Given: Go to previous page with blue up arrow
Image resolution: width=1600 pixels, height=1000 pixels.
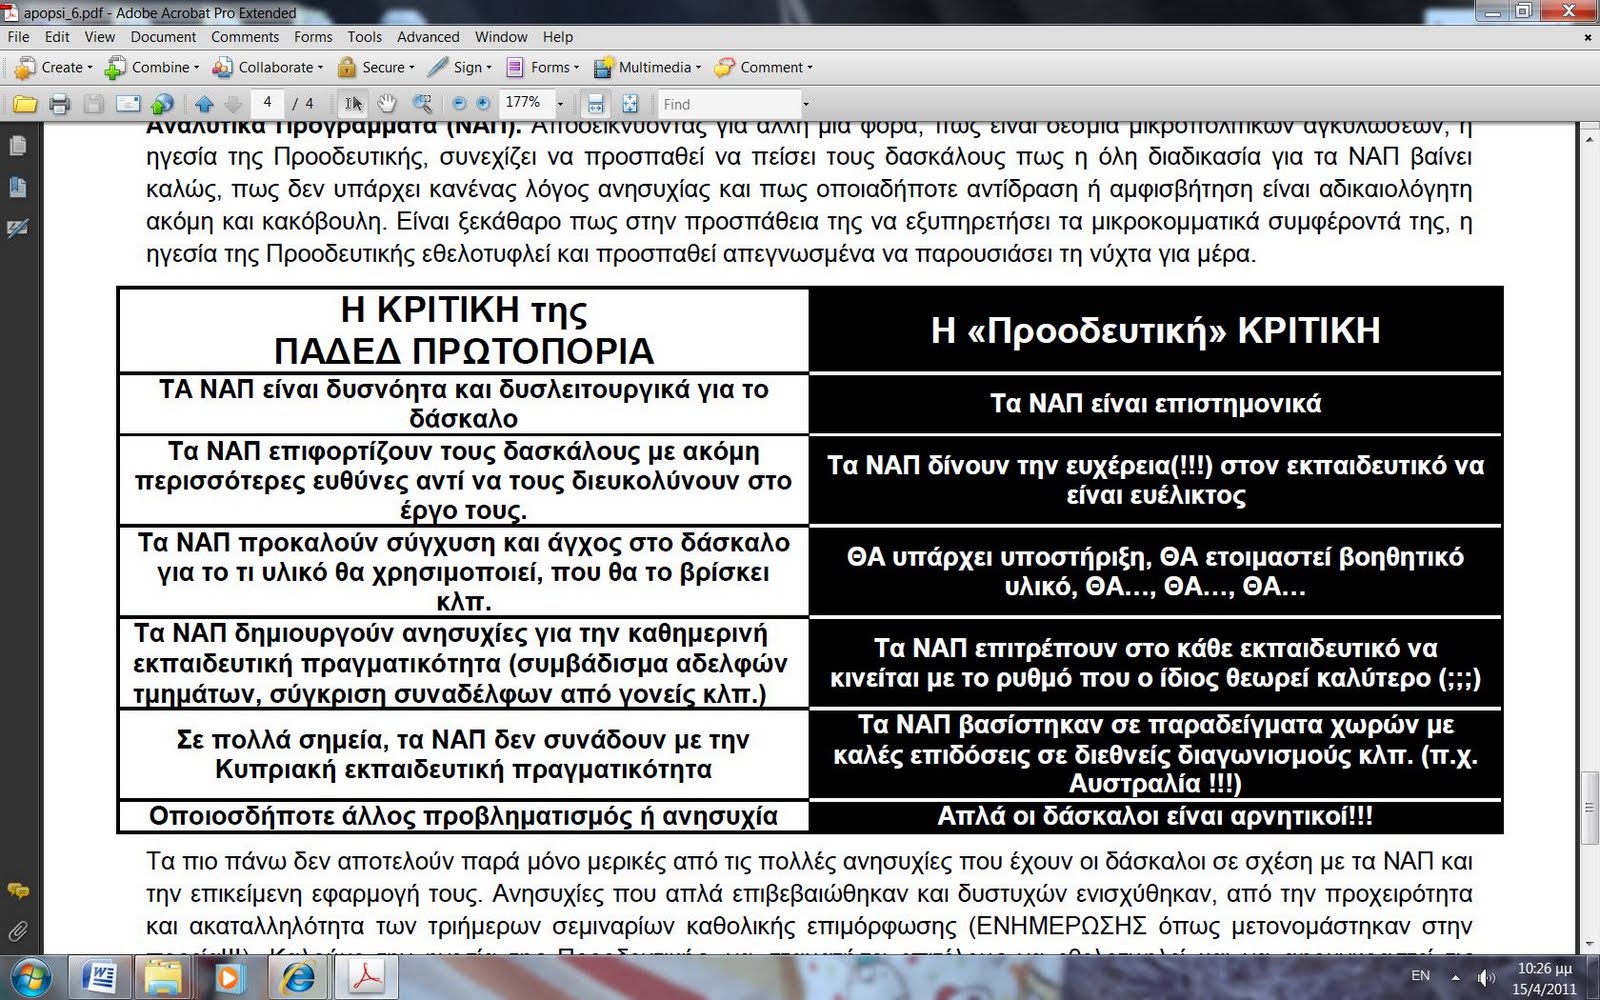Looking at the screenshot, I should [204, 104].
